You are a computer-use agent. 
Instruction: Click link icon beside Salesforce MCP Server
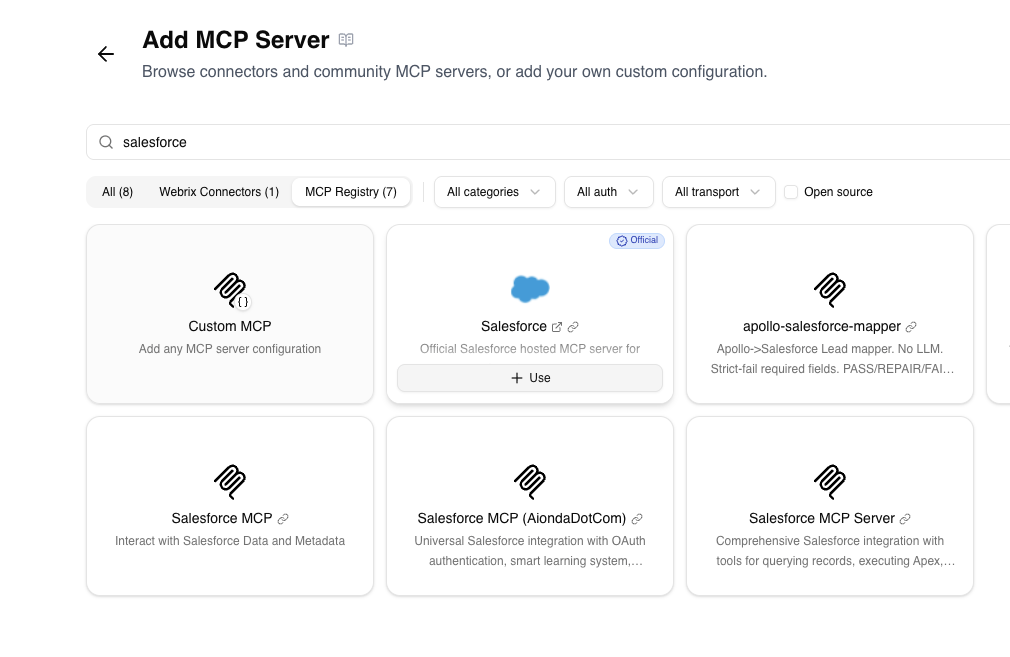click(905, 519)
